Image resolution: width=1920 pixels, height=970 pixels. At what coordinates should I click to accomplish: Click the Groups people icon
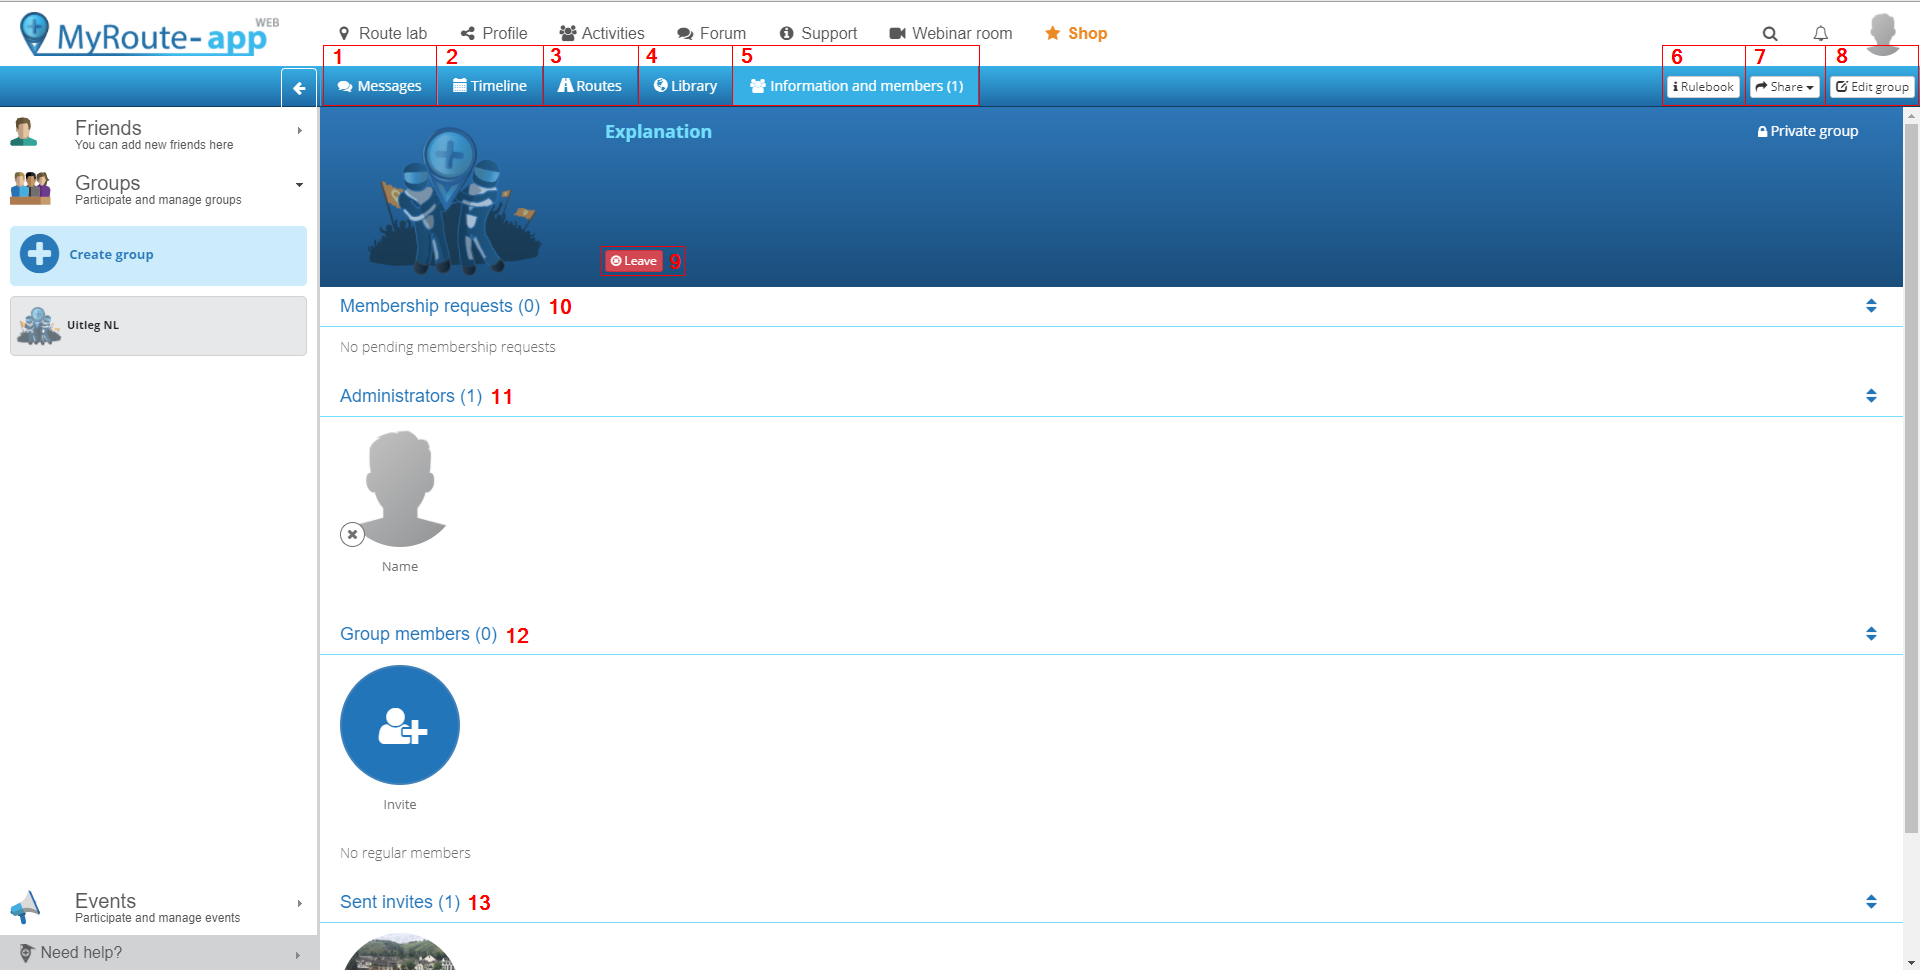30,187
